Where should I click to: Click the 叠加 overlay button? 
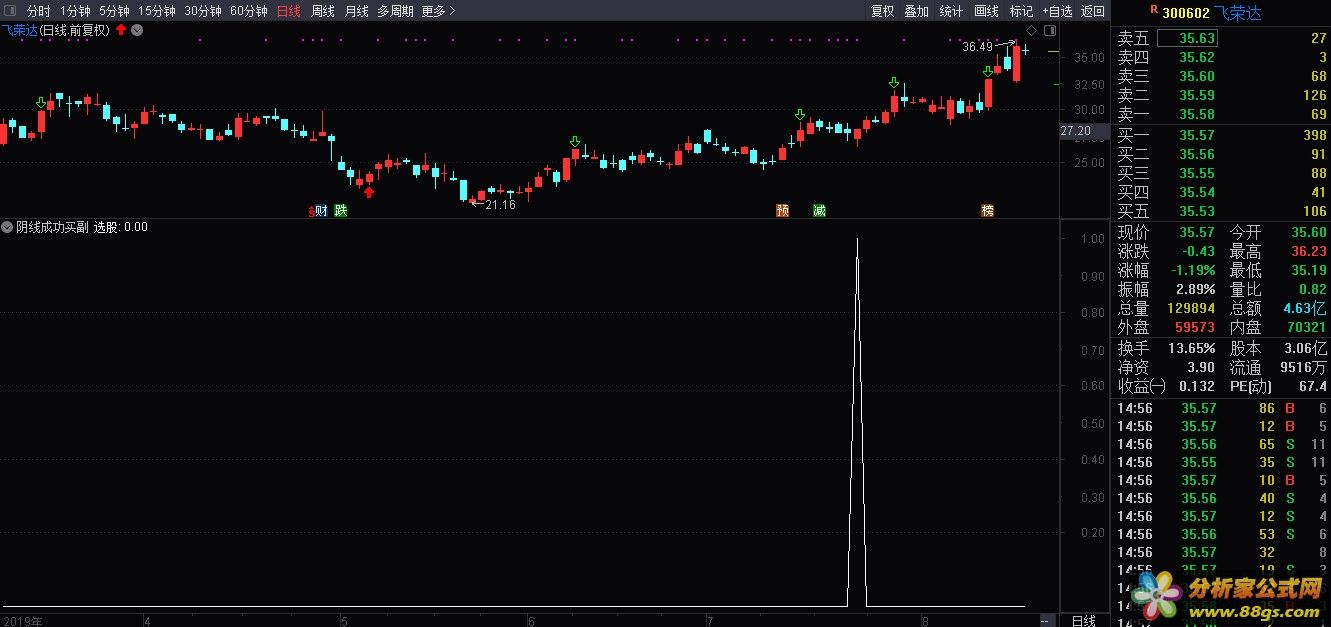pos(917,11)
